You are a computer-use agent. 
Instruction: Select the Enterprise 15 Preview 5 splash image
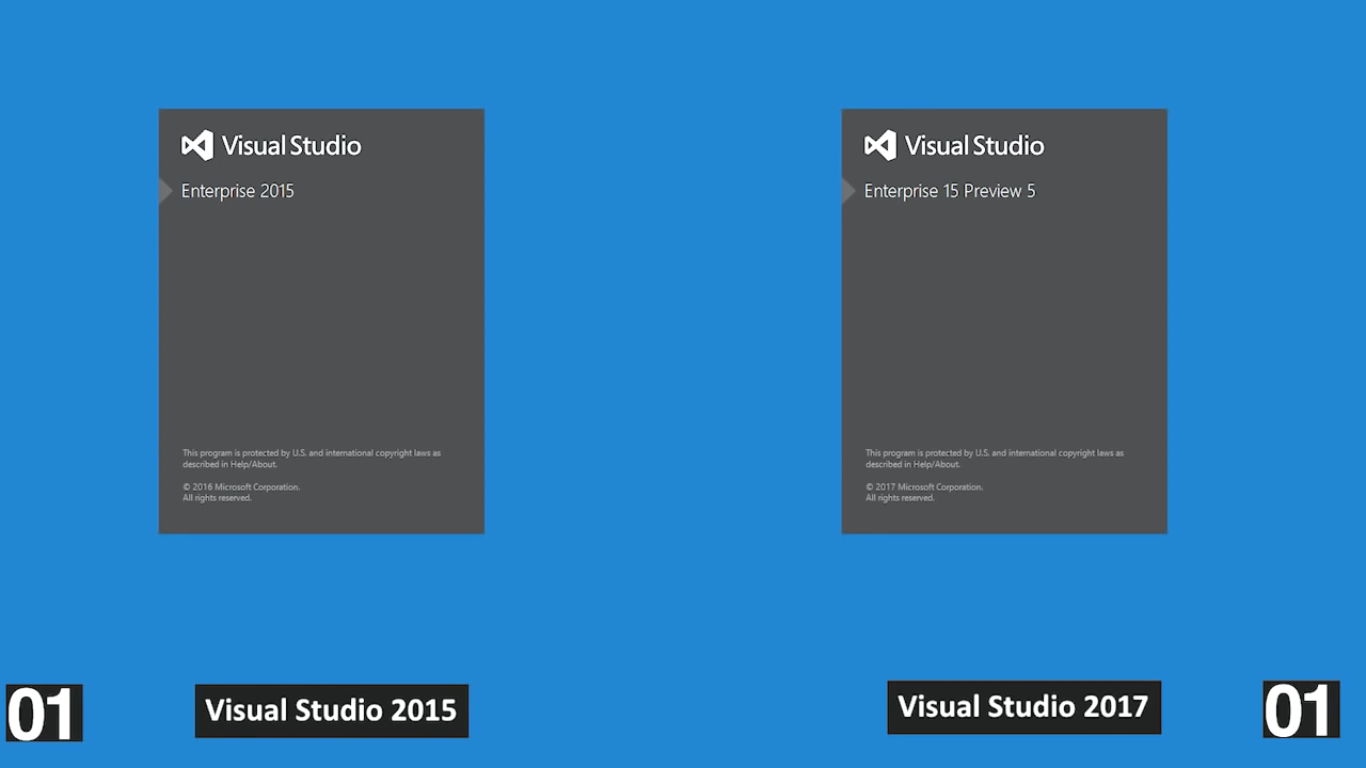[x=1004, y=321]
